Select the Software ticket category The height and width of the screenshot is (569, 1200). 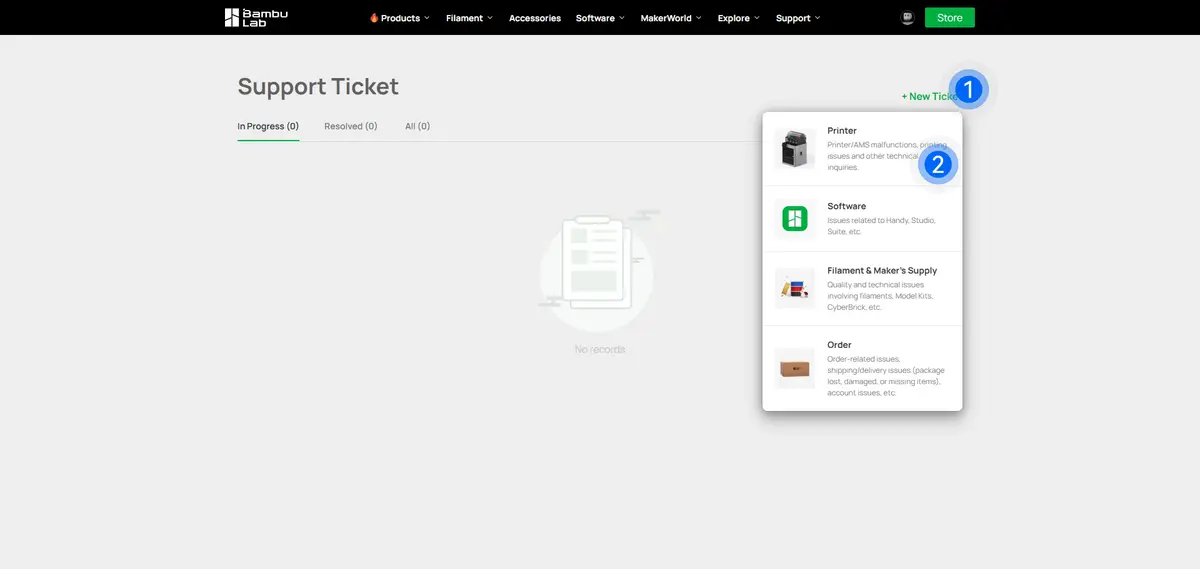(x=863, y=219)
